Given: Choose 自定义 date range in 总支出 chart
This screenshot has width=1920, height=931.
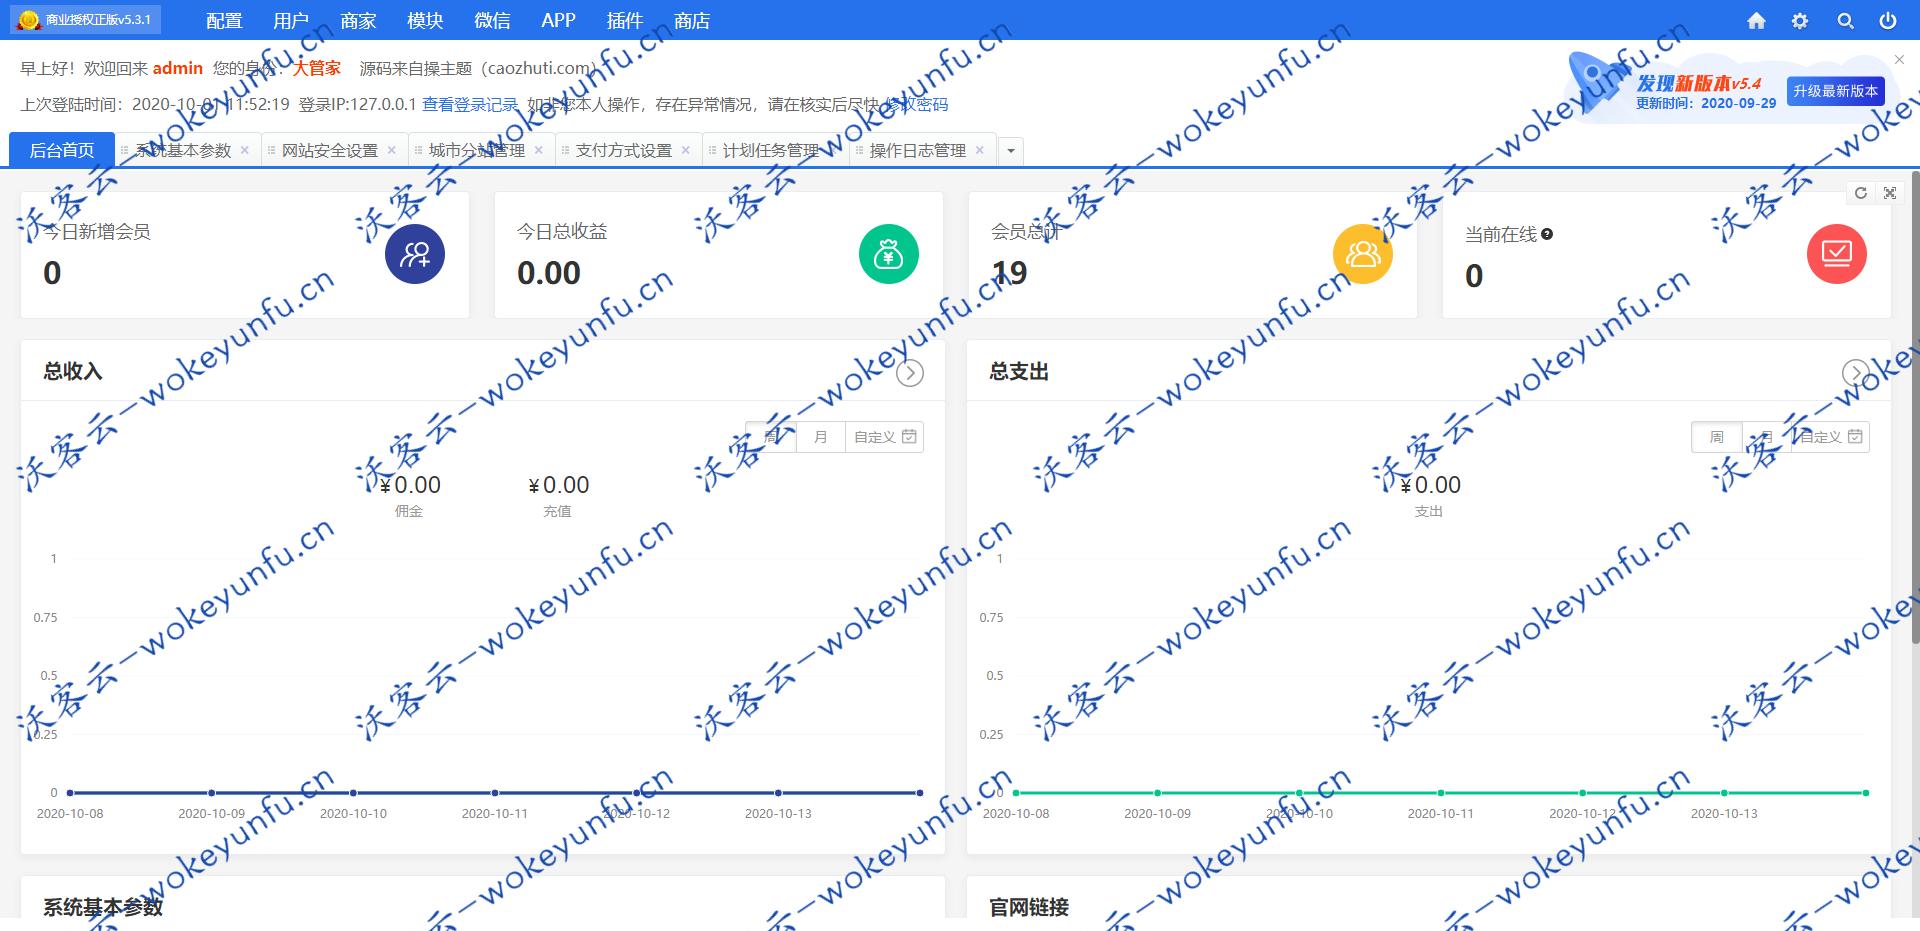Looking at the screenshot, I should tap(1830, 437).
